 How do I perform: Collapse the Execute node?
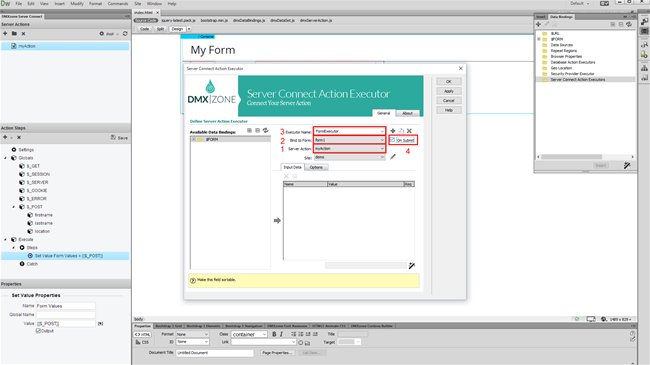coord(5,239)
